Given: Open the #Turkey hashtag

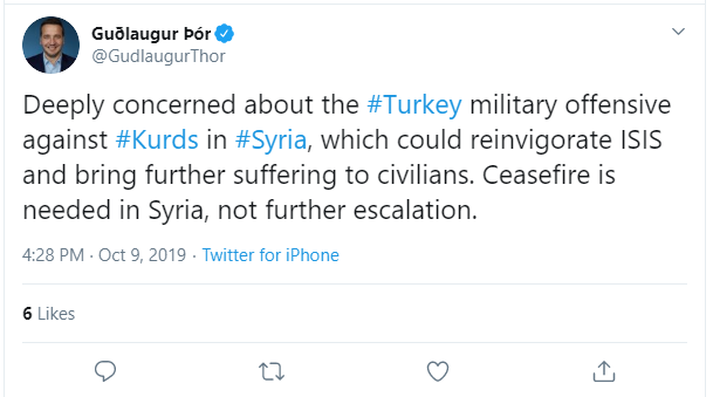Looking at the screenshot, I should tap(414, 105).
